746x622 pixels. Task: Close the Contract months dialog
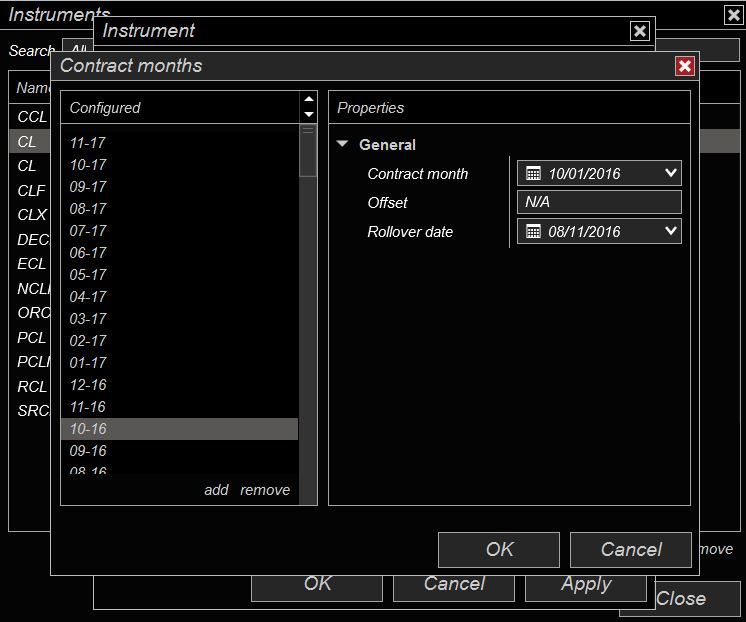tap(685, 66)
